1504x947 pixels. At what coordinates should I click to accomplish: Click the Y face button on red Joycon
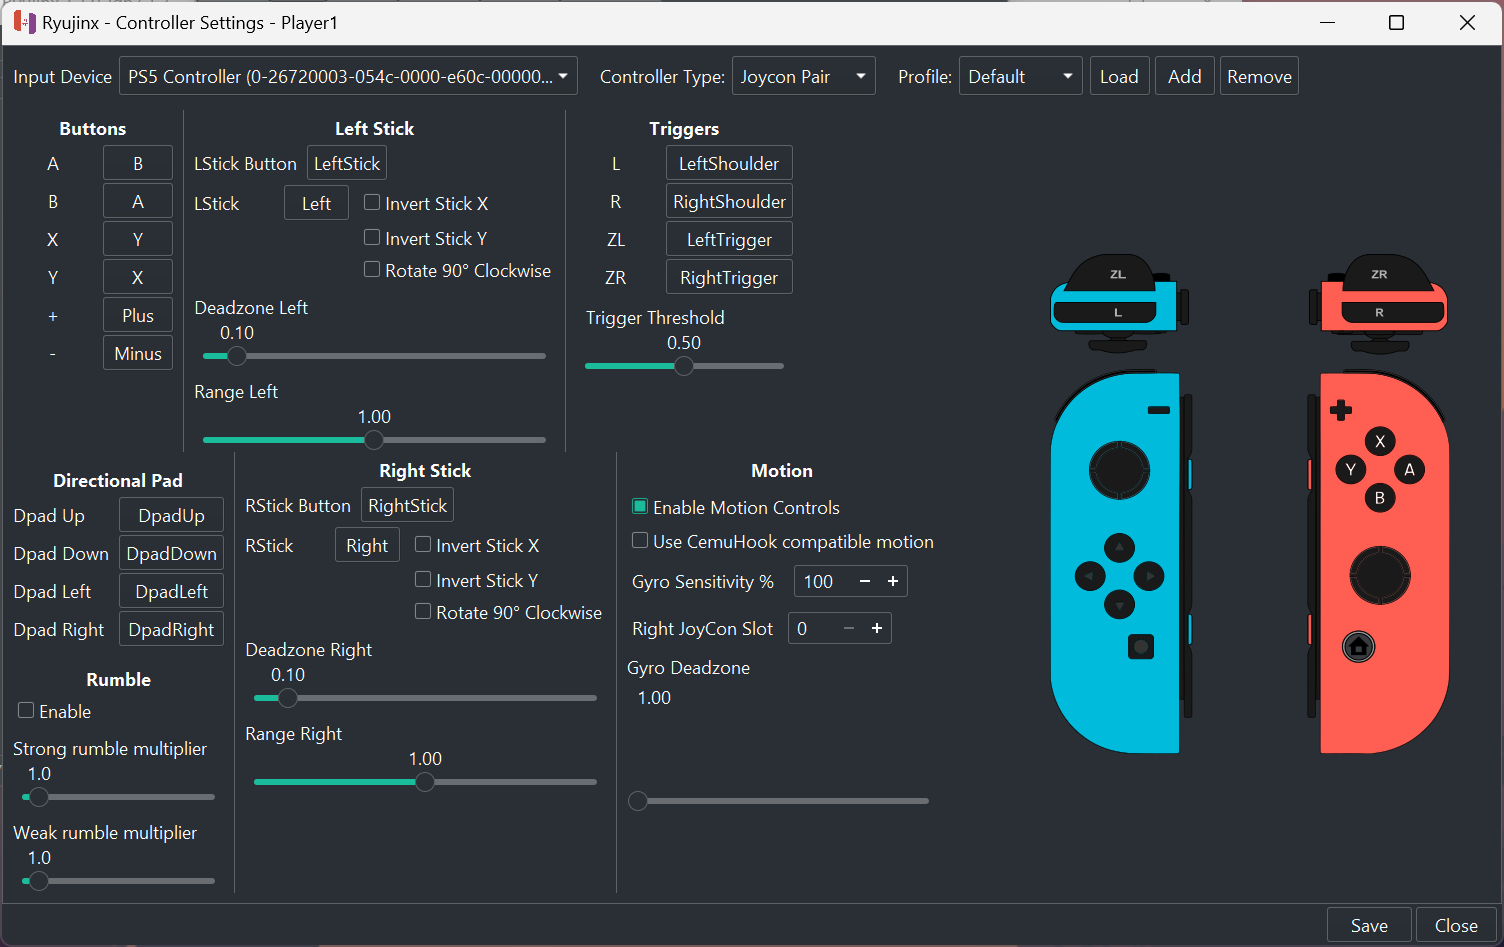pyautogui.click(x=1351, y=469)
